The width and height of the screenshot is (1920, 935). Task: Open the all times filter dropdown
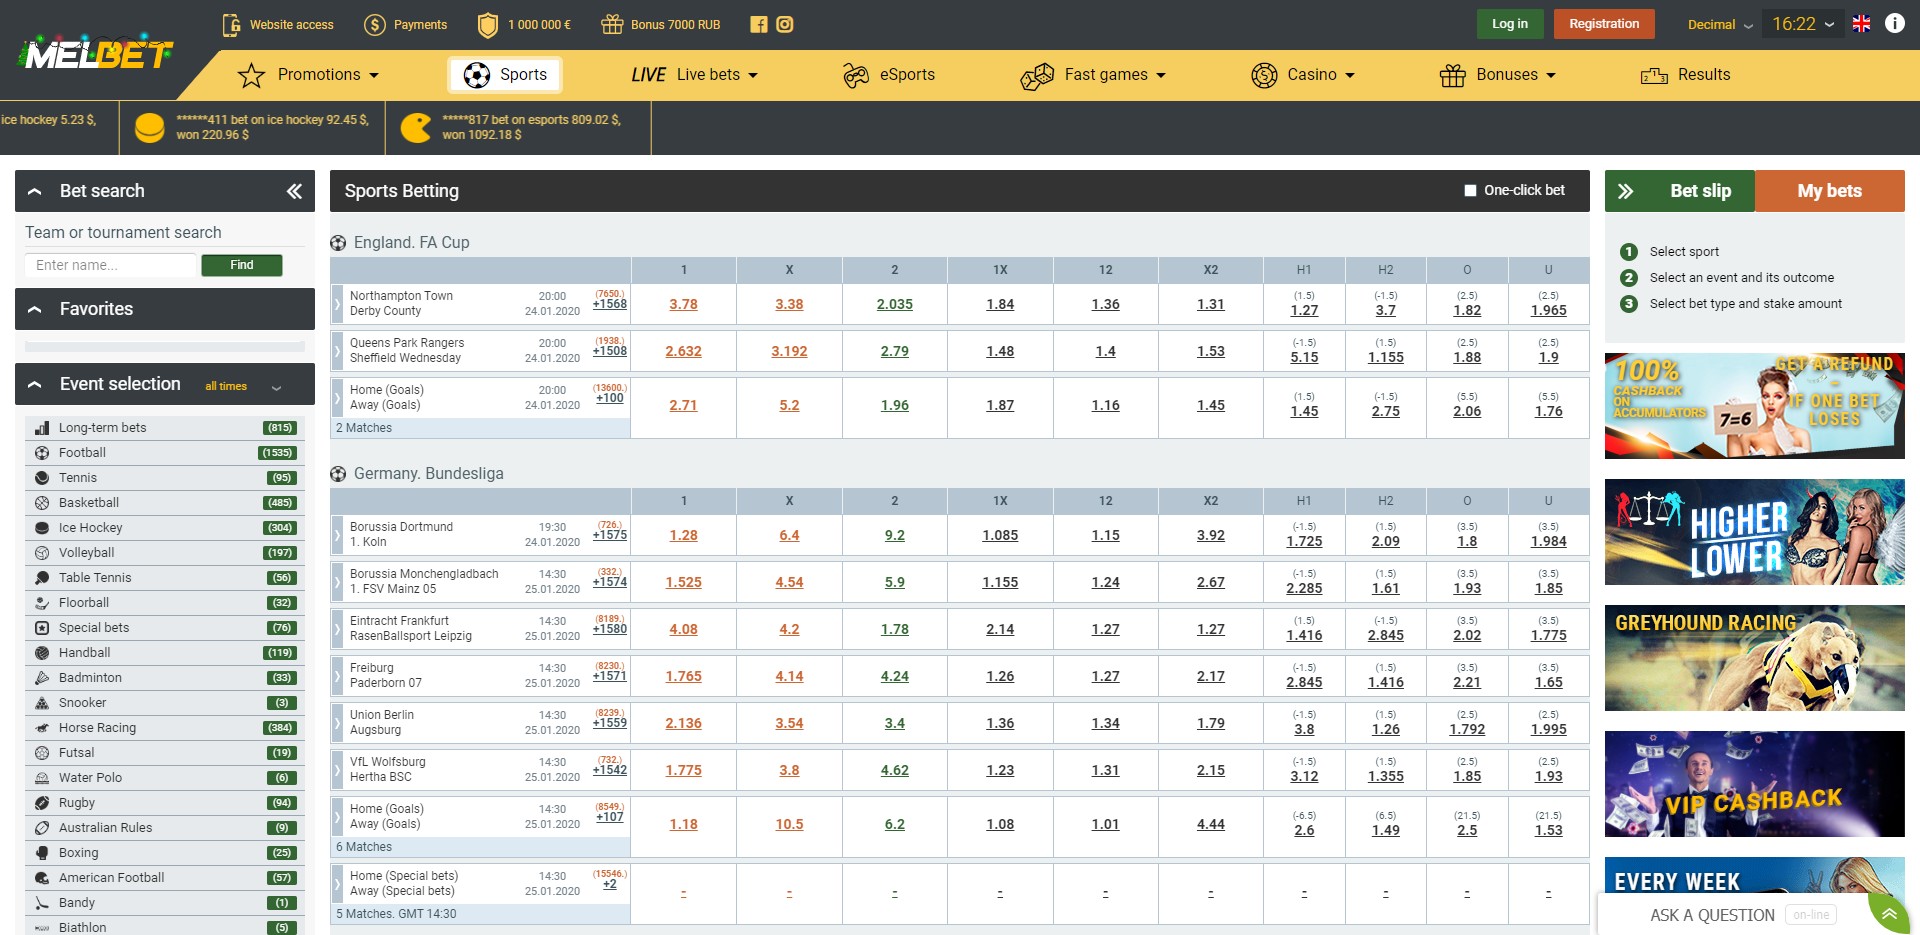tap(243, 387)
